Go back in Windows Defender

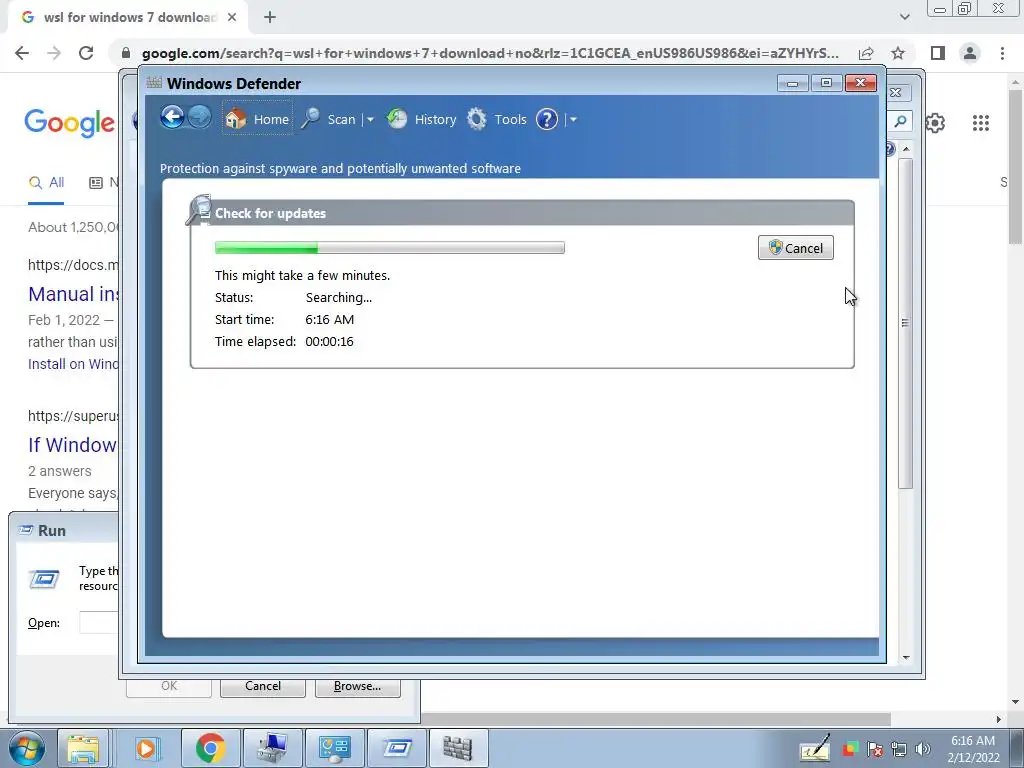click(x=172, y=118)
